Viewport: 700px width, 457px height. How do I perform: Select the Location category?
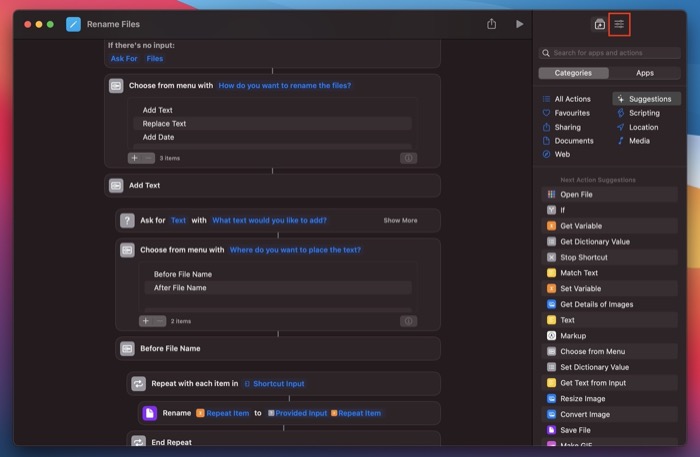638,127
